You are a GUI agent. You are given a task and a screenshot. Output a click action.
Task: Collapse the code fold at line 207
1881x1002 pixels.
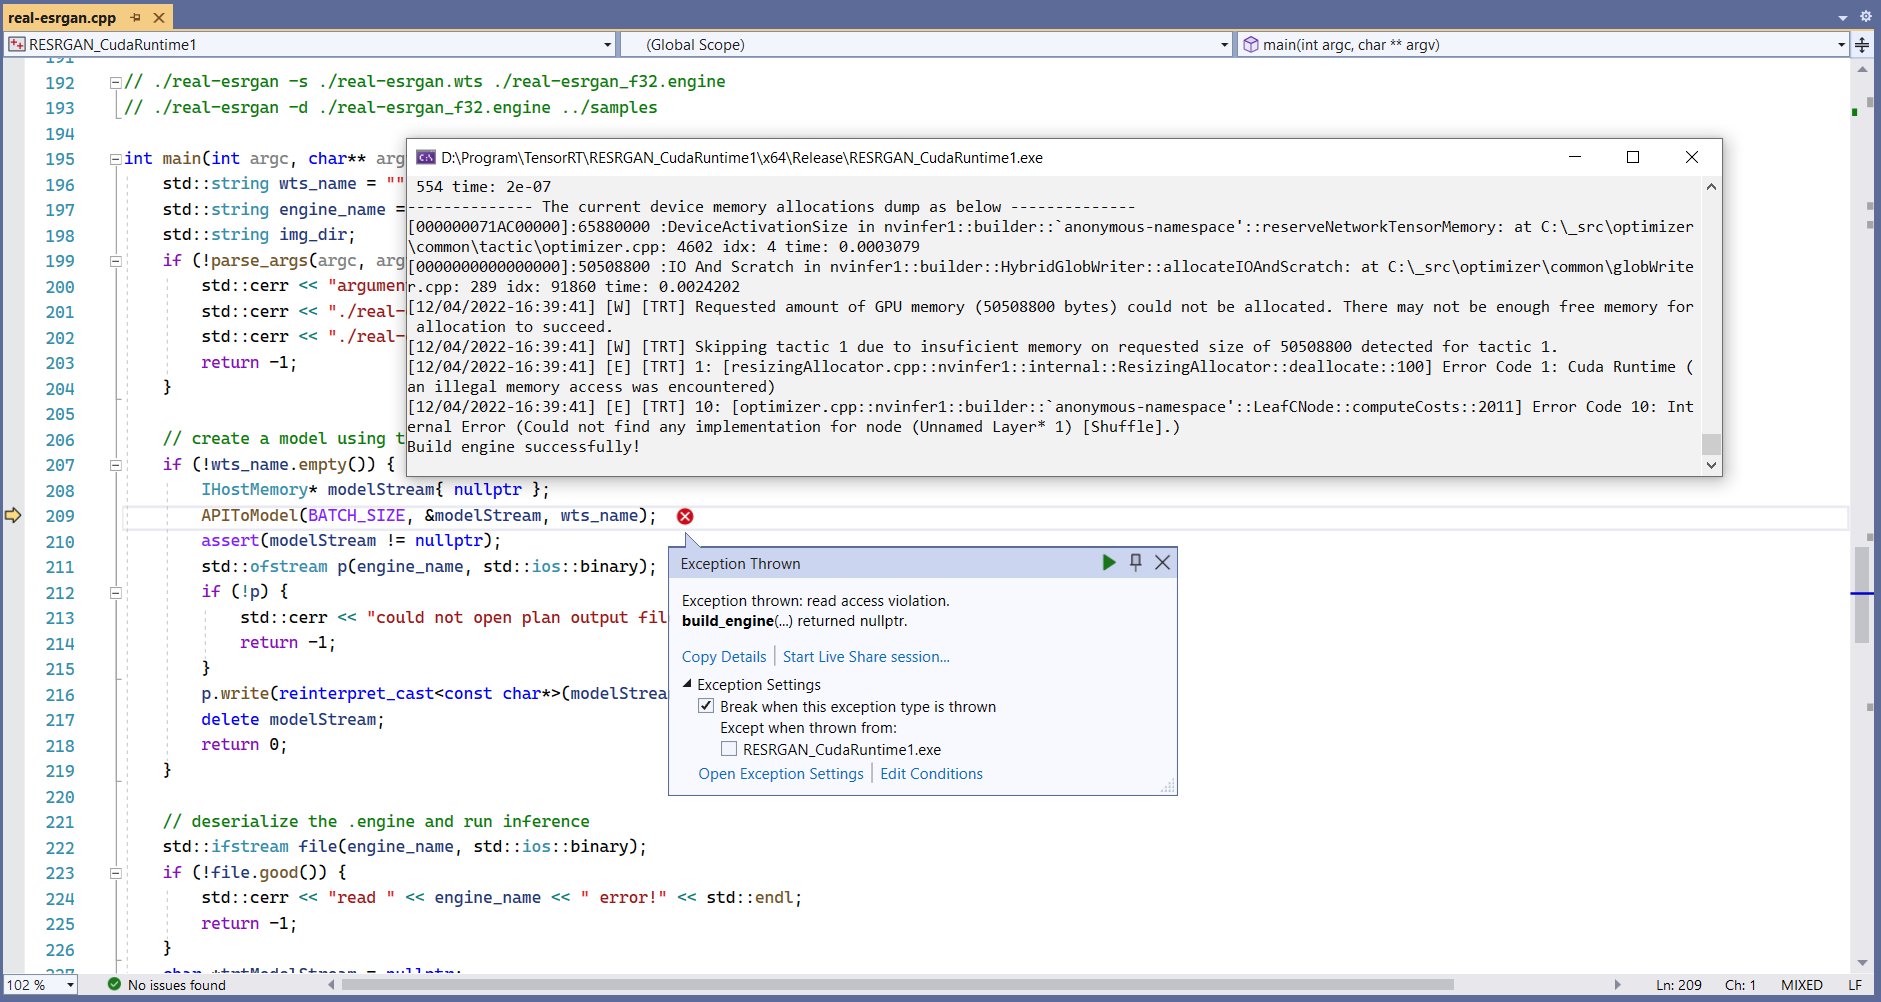(115, 465)
